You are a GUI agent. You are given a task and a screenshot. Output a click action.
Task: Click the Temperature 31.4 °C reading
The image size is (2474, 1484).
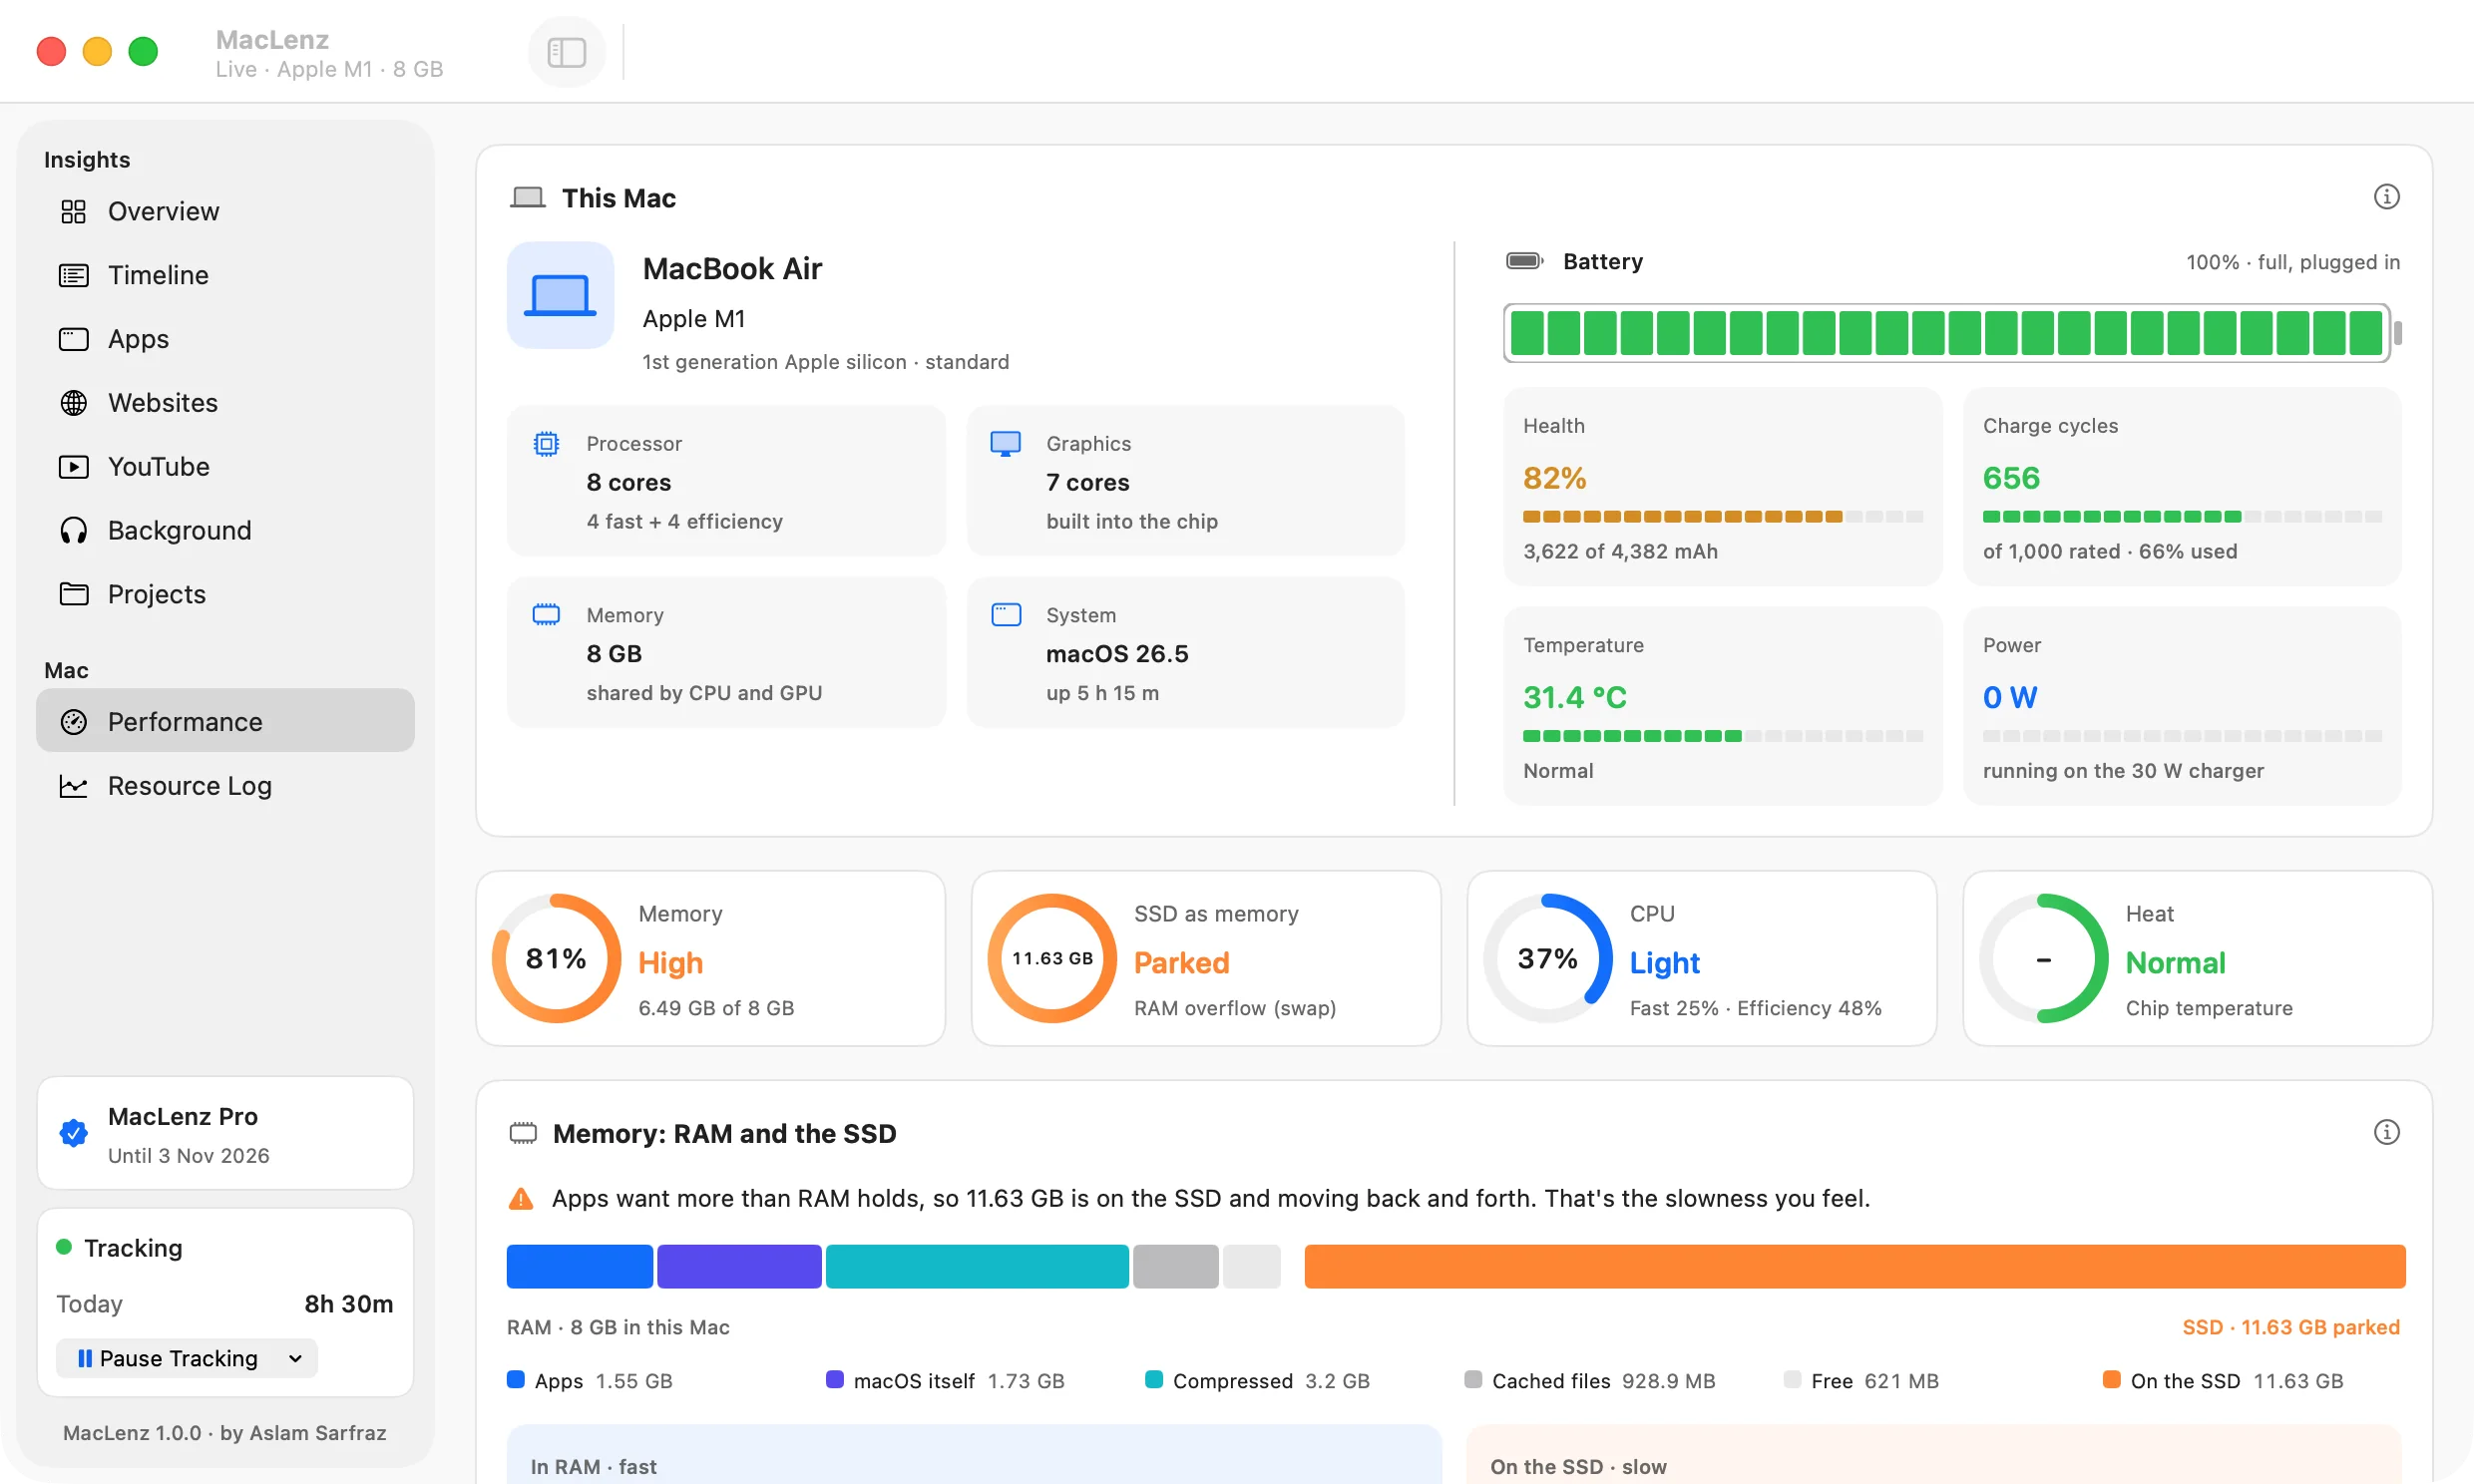point(1574,697)
